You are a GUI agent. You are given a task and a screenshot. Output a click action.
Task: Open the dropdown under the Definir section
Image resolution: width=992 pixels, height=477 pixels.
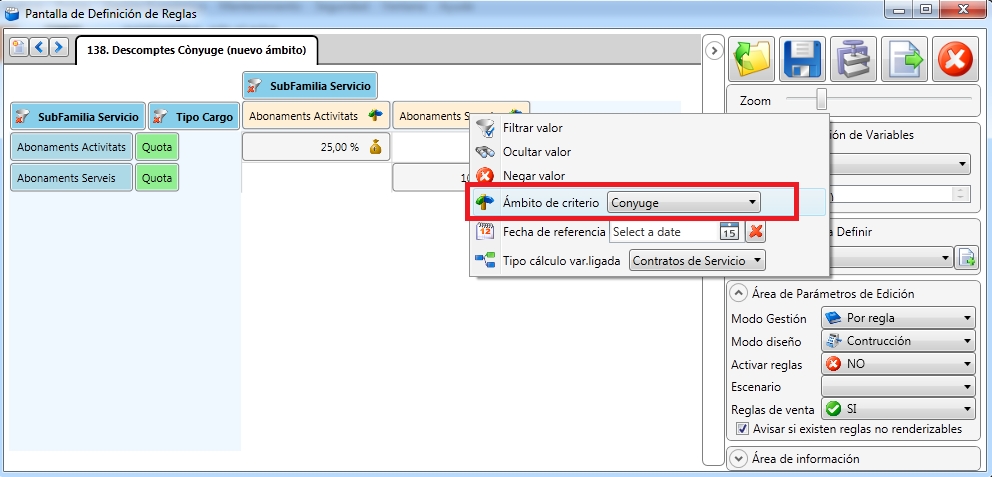coord(891,258)
